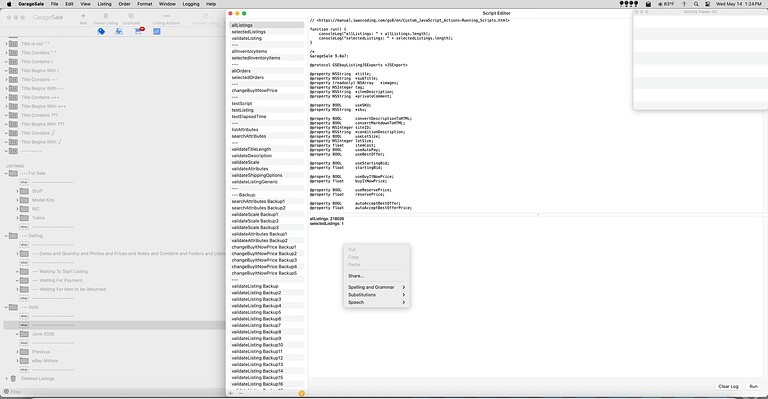The height and width of the screenshot is (399, 768).
Task: Select the validateShippingOptions script
Action: (266, 175)
